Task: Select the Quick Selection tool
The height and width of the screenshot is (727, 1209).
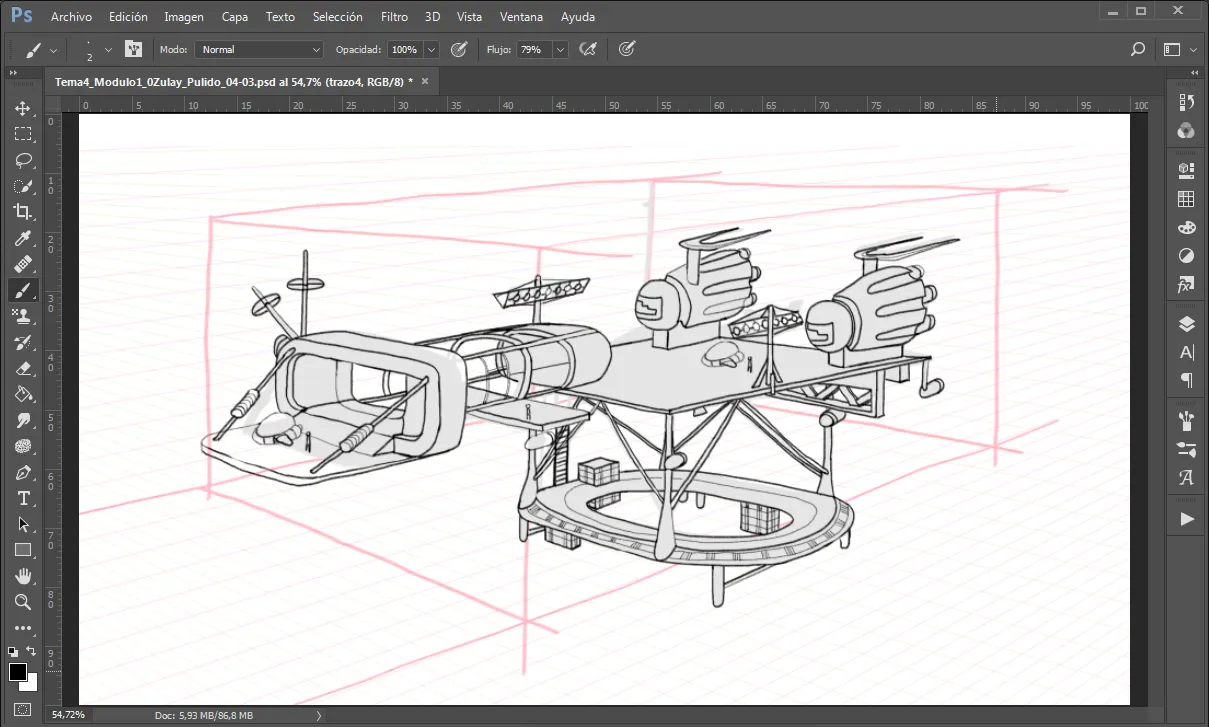Action: point(23,186)
